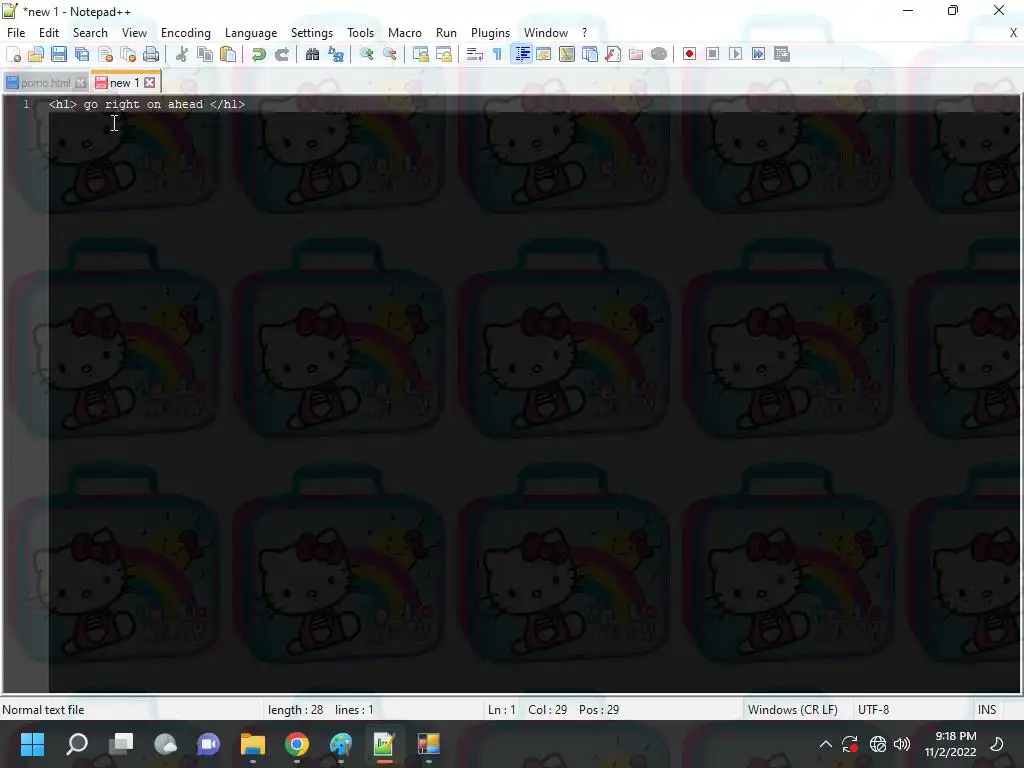Open the File menu
The image size is (1024, 768).
pyautogui.click(x=16, y=33)
